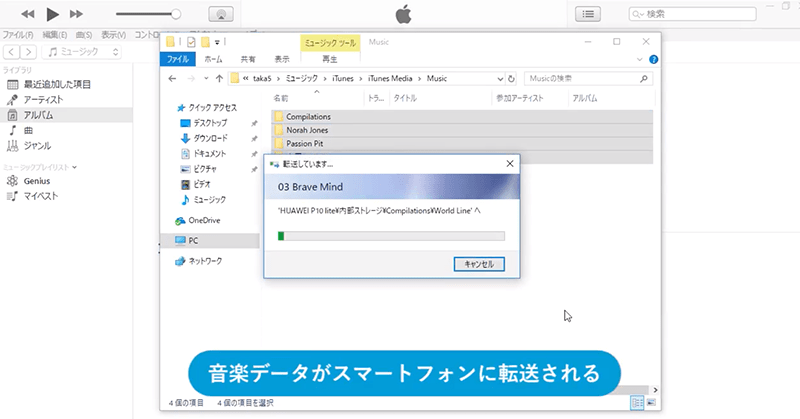Open デスクトップ in navigation pane

pos(204,123)
